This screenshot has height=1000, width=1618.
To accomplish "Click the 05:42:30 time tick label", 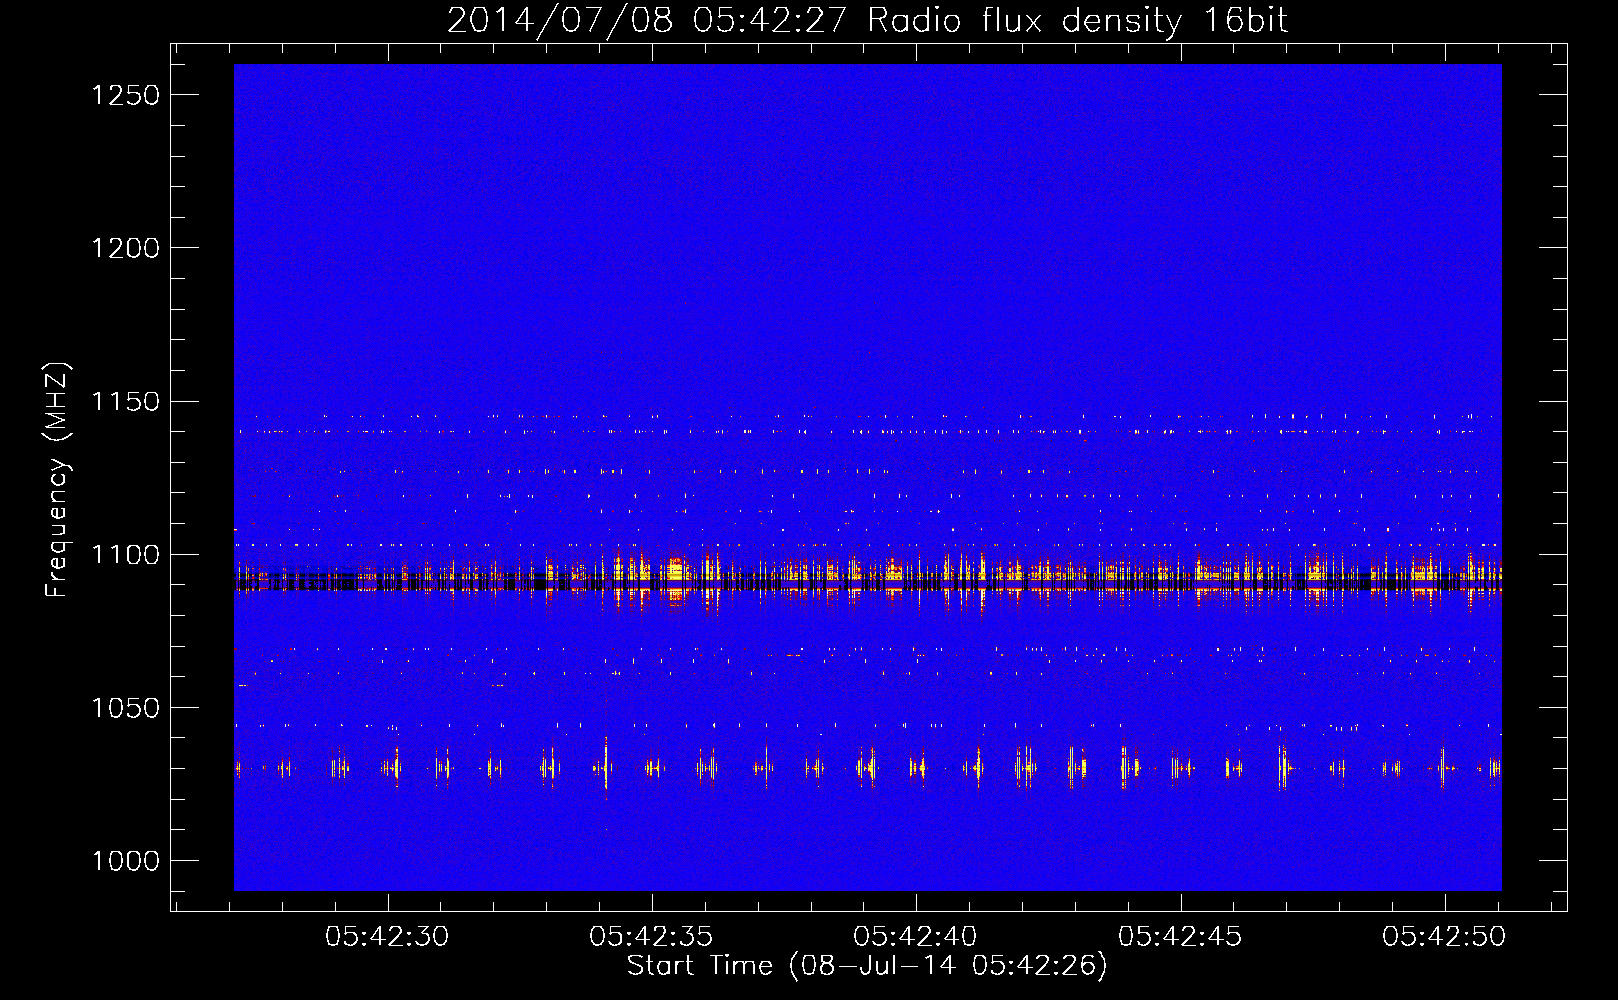I will point(387,936).
